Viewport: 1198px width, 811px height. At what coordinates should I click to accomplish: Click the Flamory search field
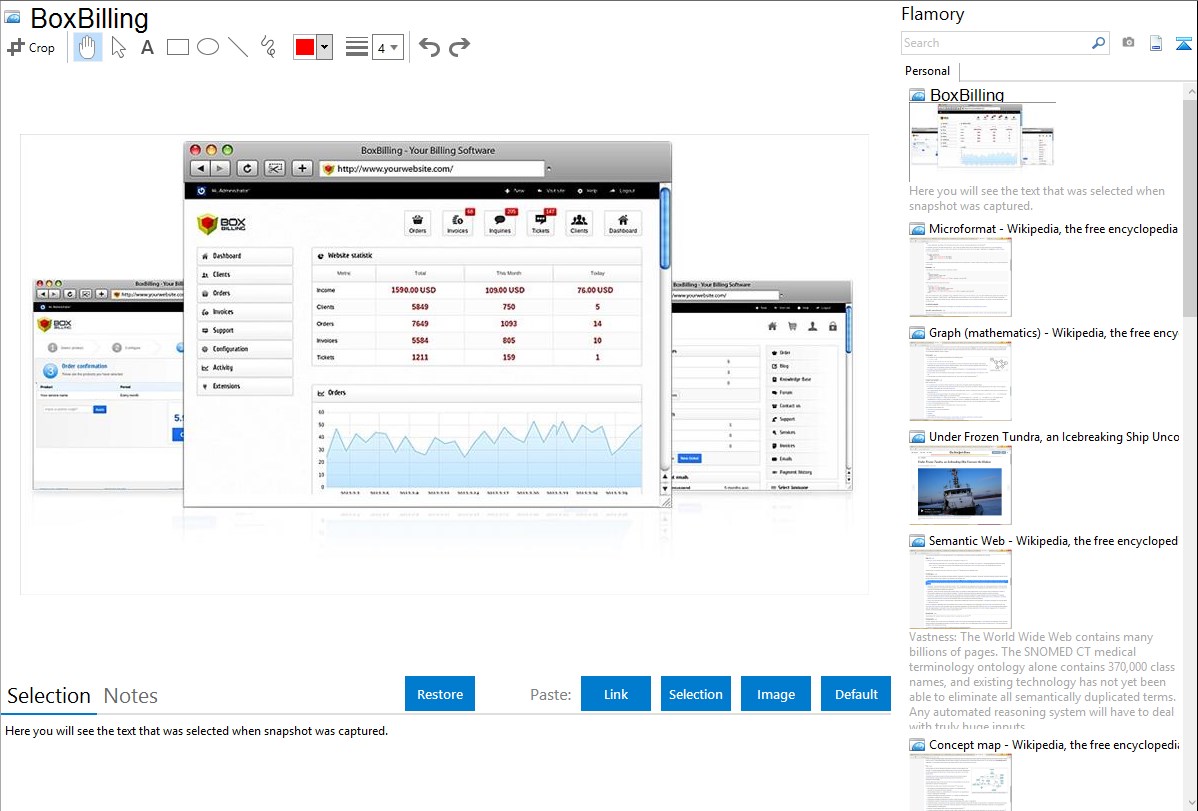[x=996, y=43]
